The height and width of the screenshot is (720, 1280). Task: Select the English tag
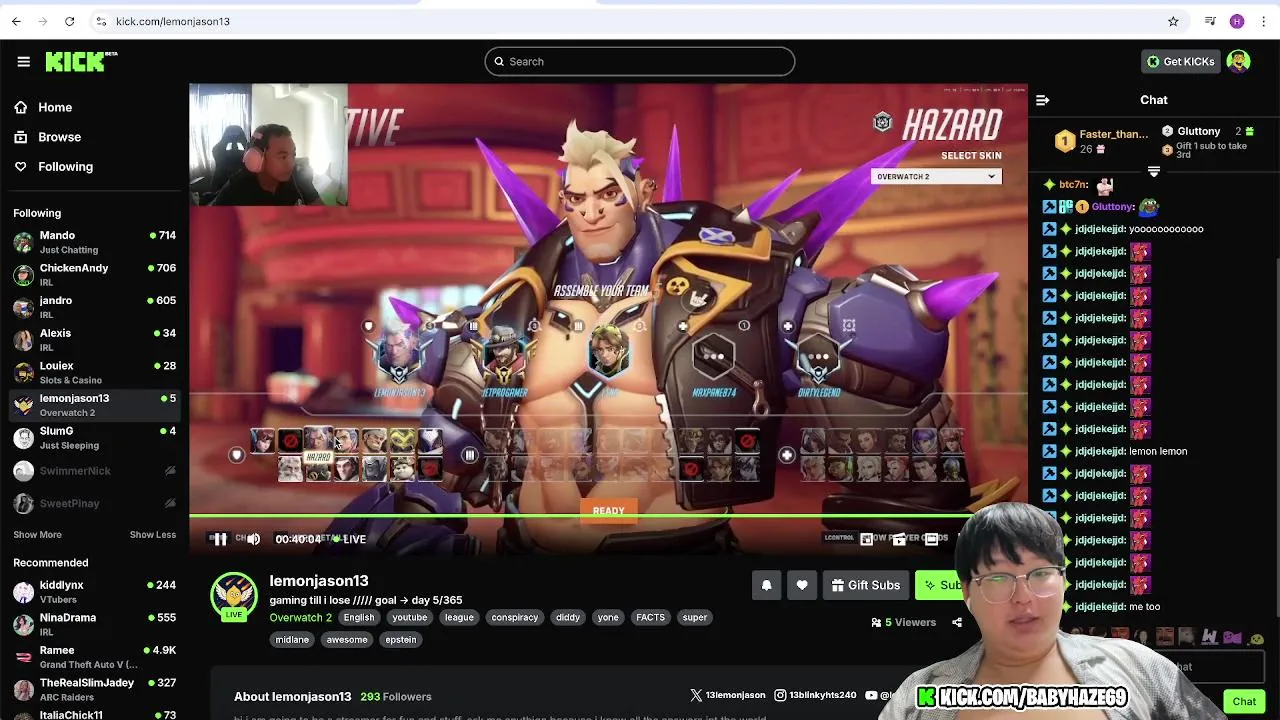(x=359, y=618)
